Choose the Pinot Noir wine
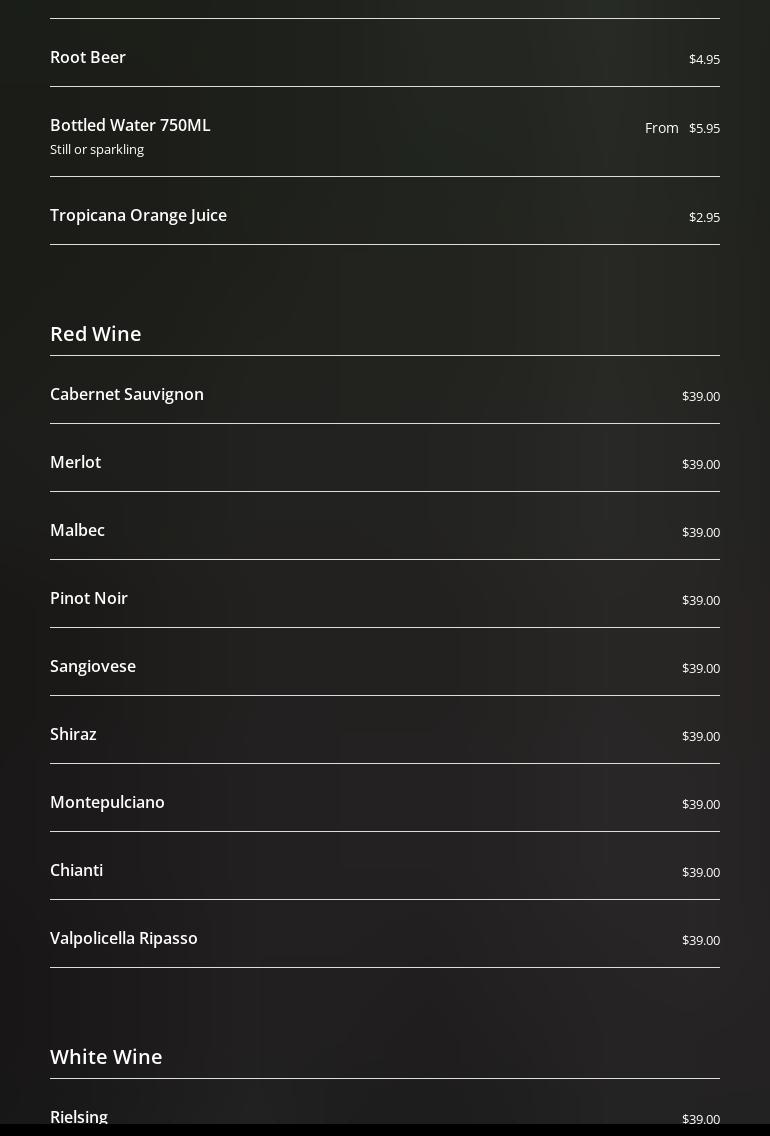Viewport: 770px width, 1136px height. coord(89,598)
